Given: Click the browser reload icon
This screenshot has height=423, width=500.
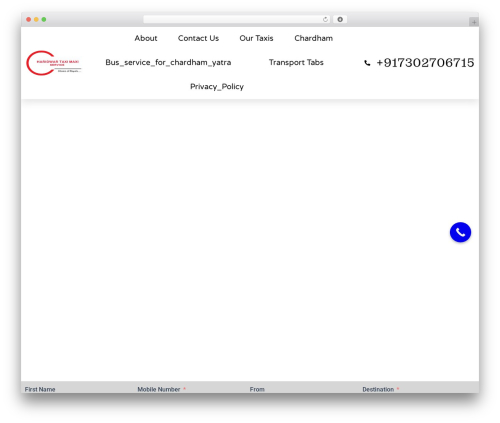Looking at the screenshot, I should point(325,20).
